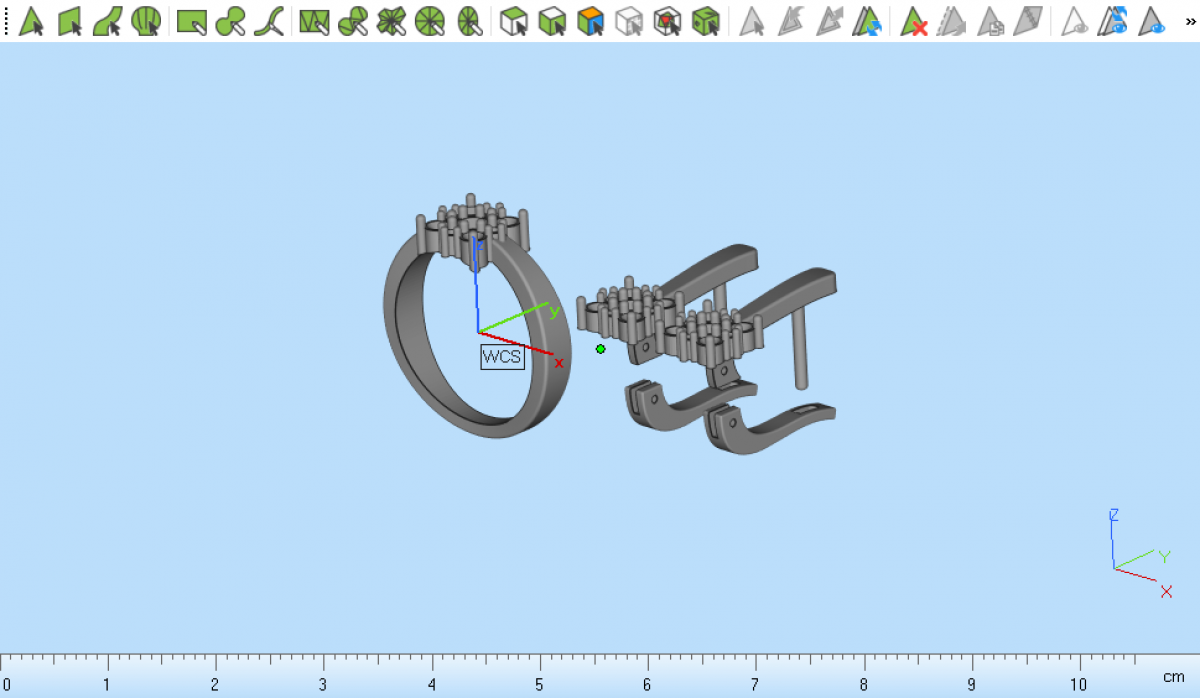
Task: Select the orange and blue cube tool
Action: click(x=591, y=21)
